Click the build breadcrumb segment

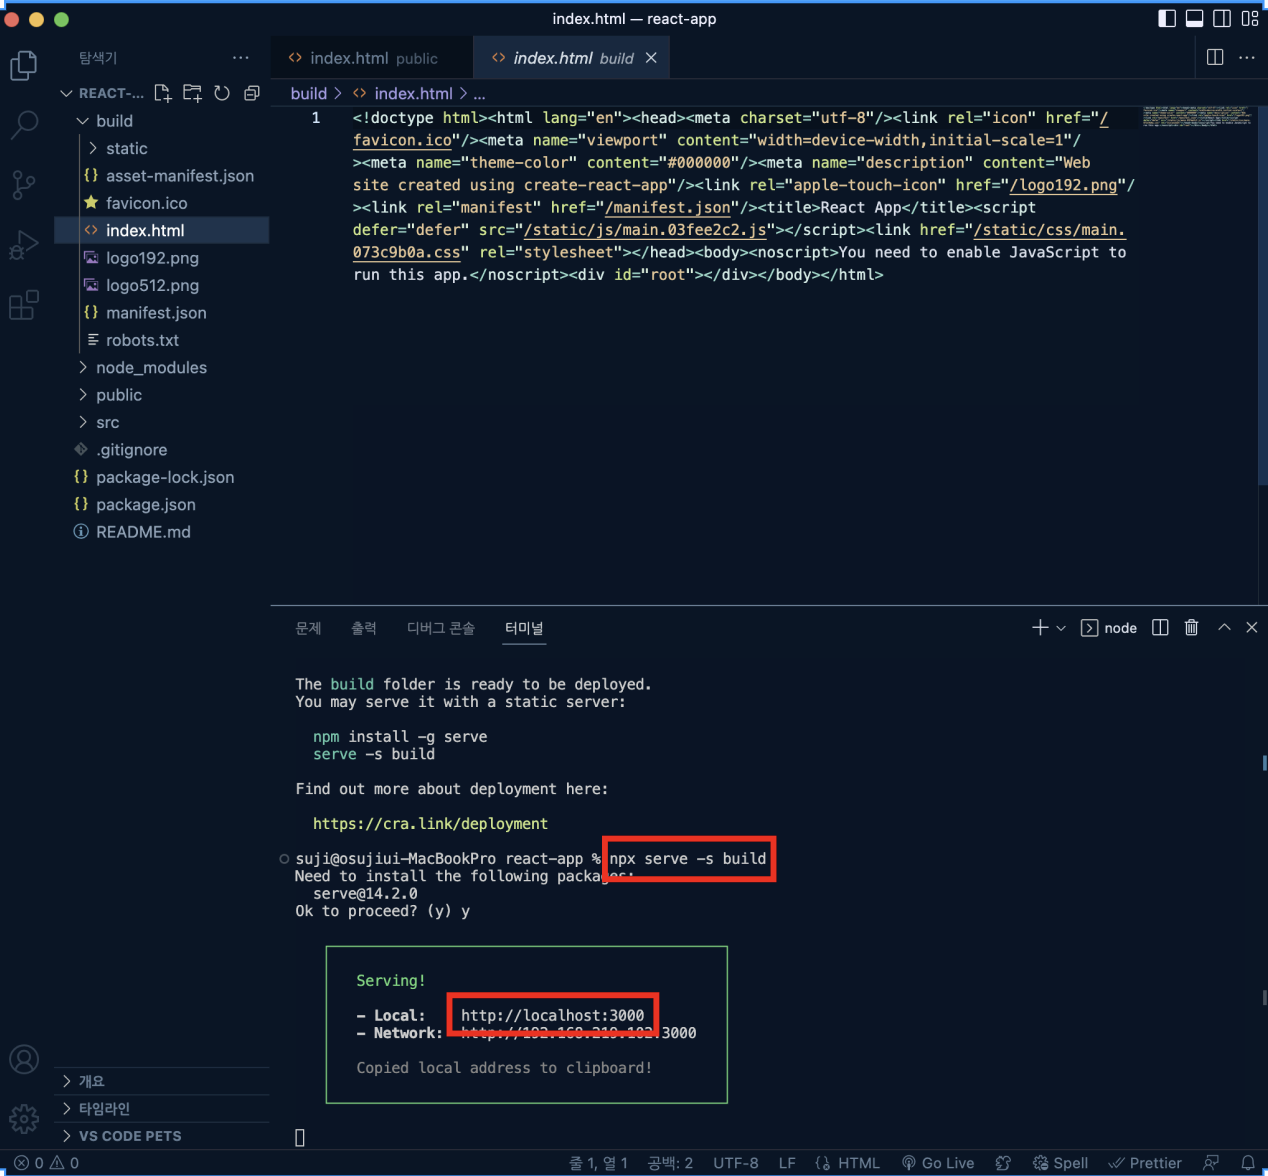click(x=309, y=93)
